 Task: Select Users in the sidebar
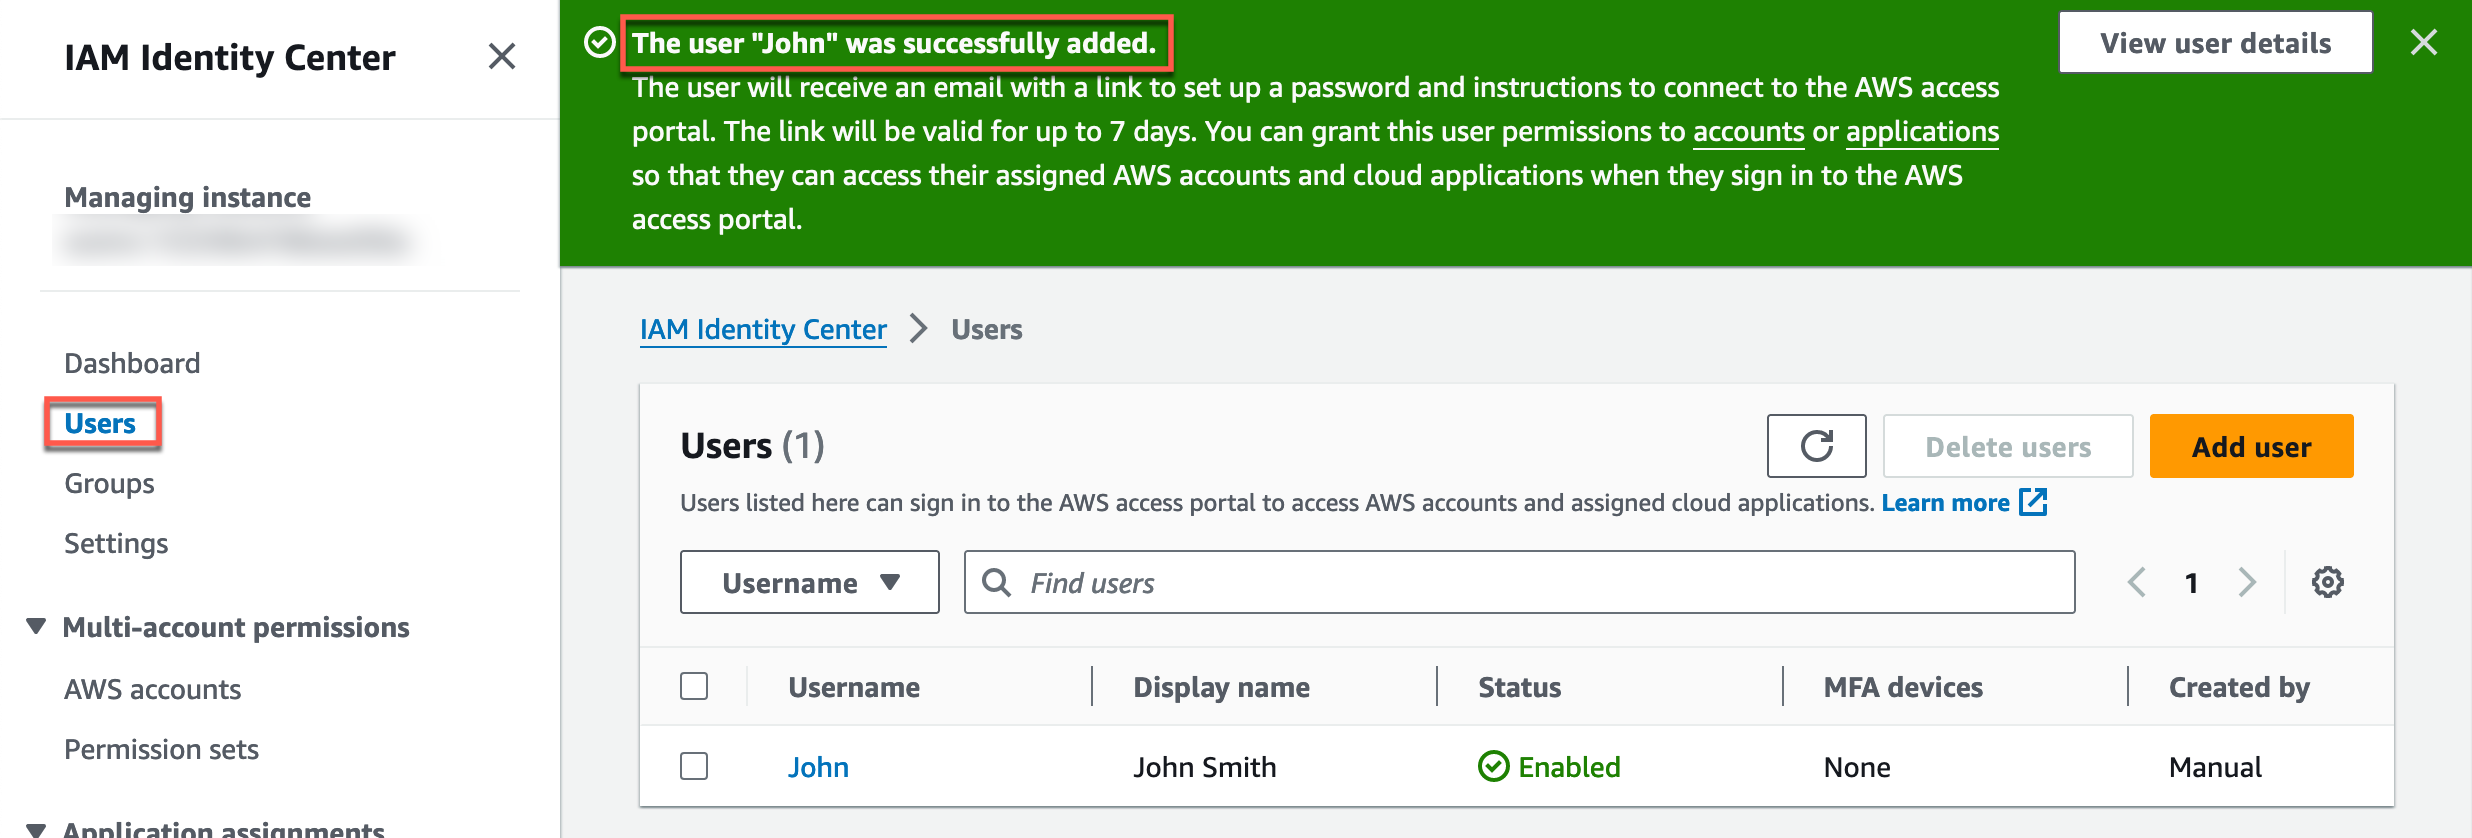click(x=100, y=423)
